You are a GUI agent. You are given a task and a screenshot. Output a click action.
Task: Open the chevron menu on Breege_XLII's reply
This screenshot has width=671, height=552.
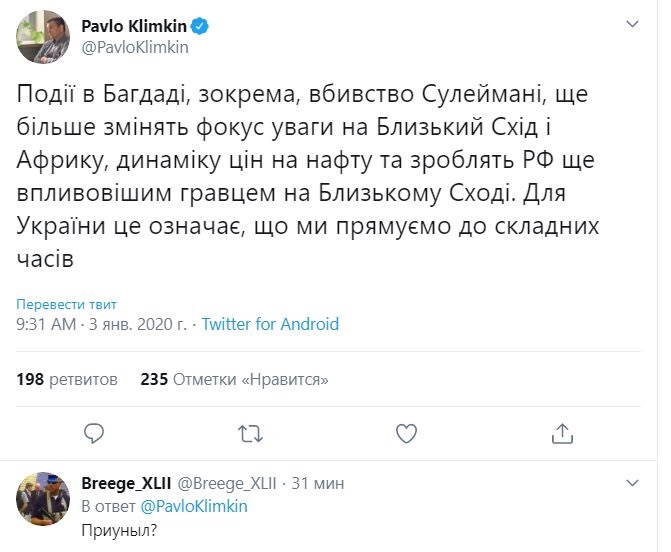[x=632, y=484]
